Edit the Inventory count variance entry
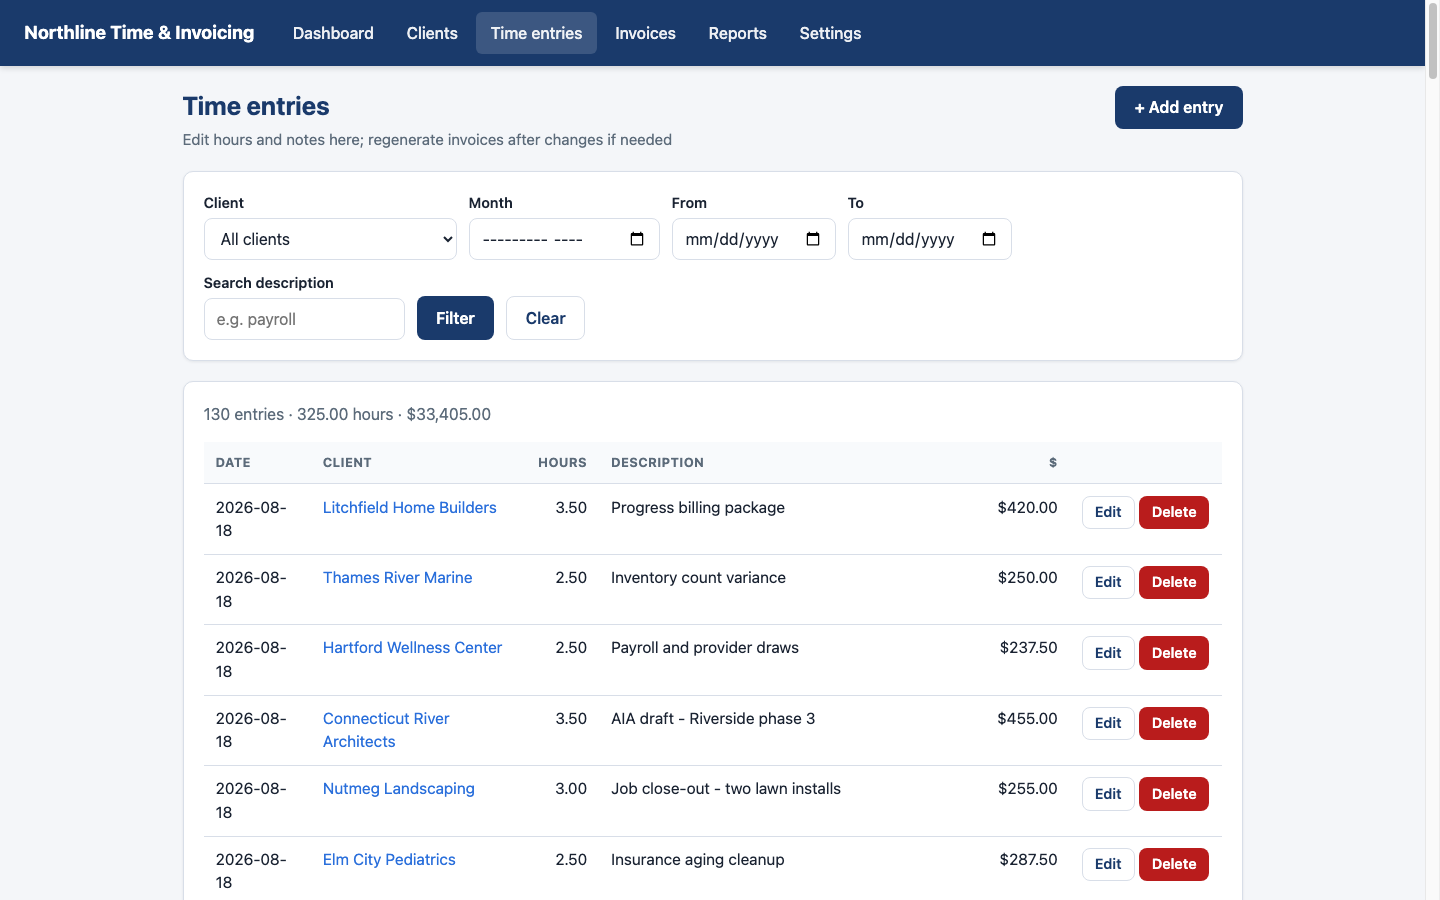This screenshot has height=900, width=1440. [x=1108, y=582]
